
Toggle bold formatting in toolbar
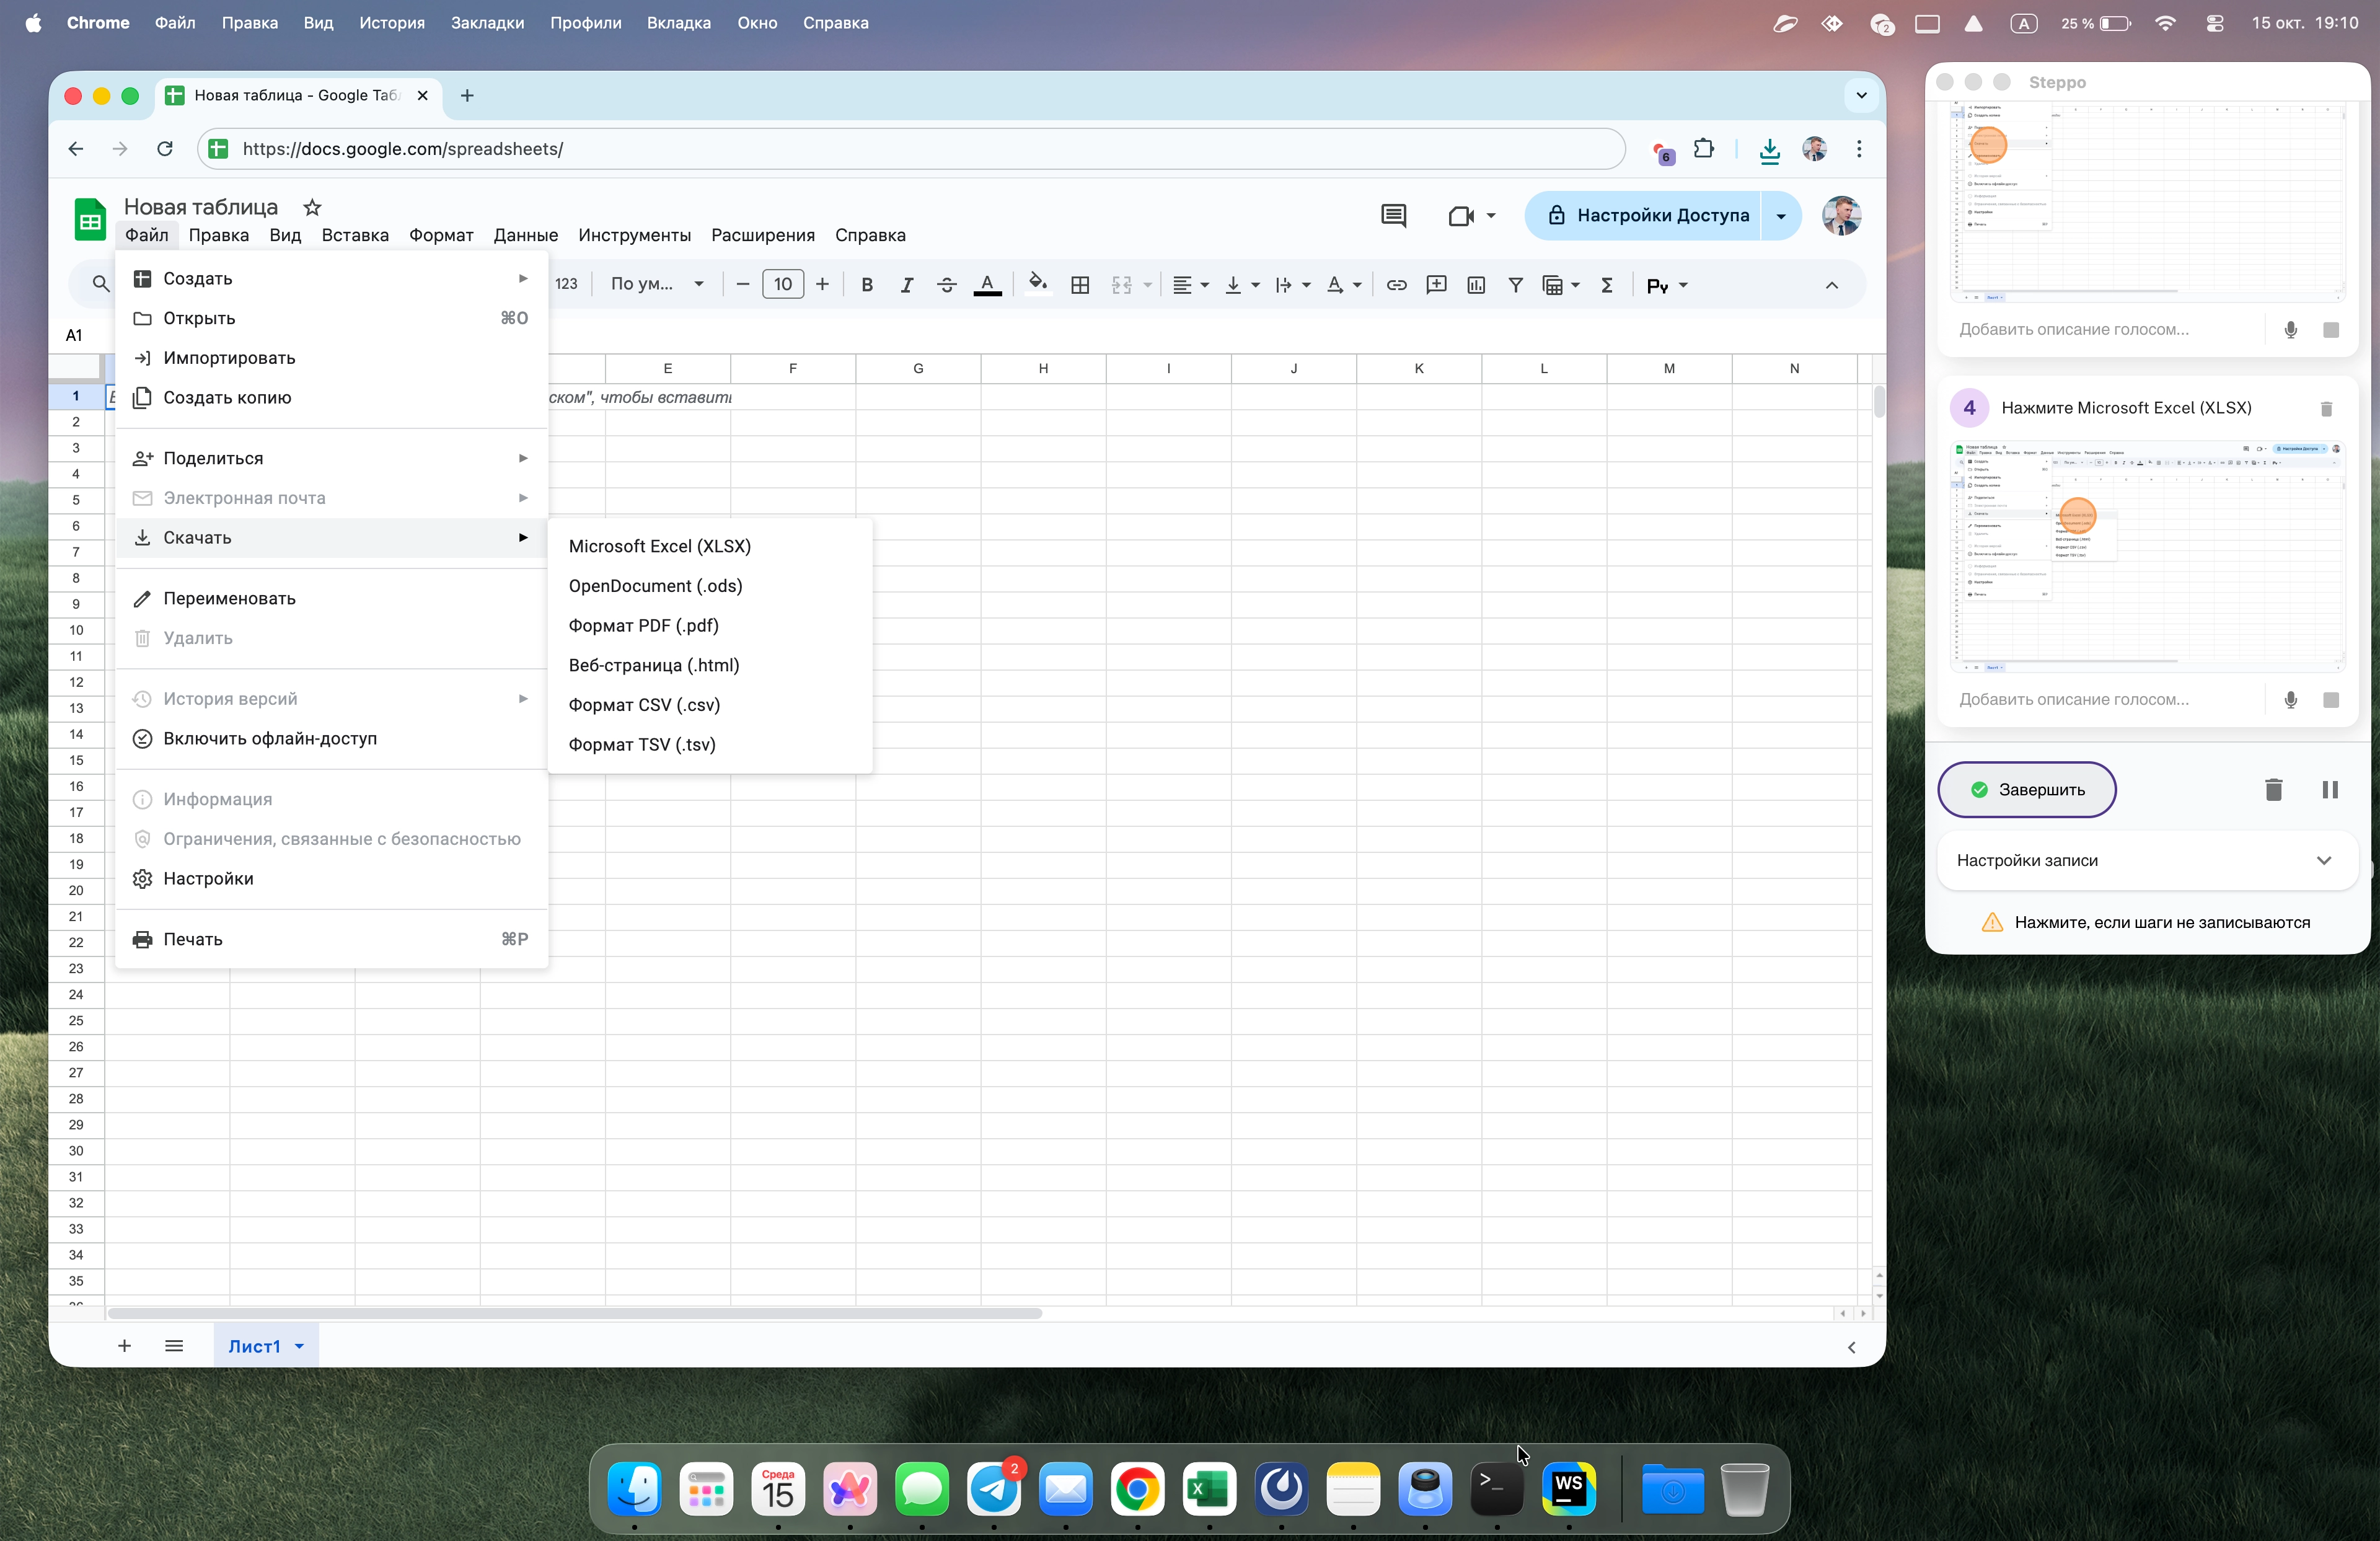[867, 285]
